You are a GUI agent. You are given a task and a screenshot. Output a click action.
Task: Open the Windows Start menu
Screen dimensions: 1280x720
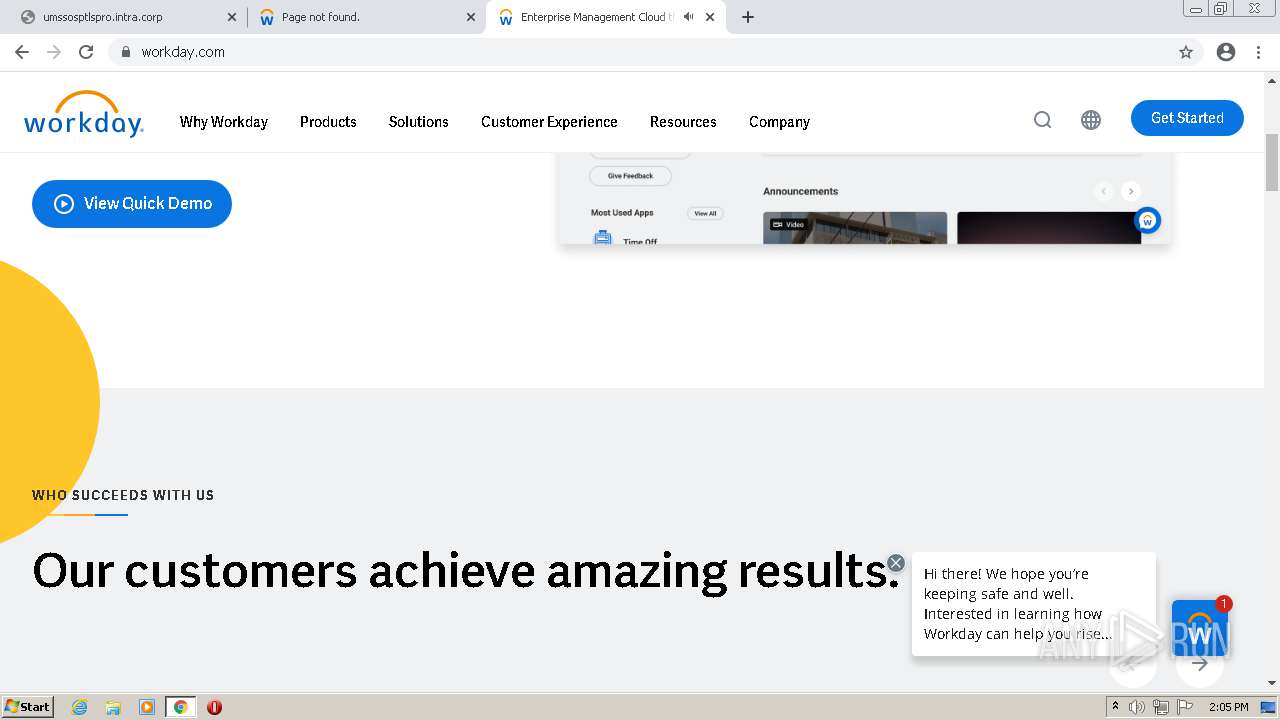click(27, 706)
